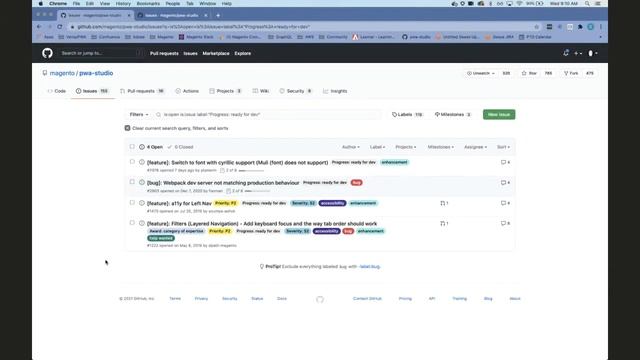
Task: Open macOS Spotlight search icon
Action: tap(587, 4)
